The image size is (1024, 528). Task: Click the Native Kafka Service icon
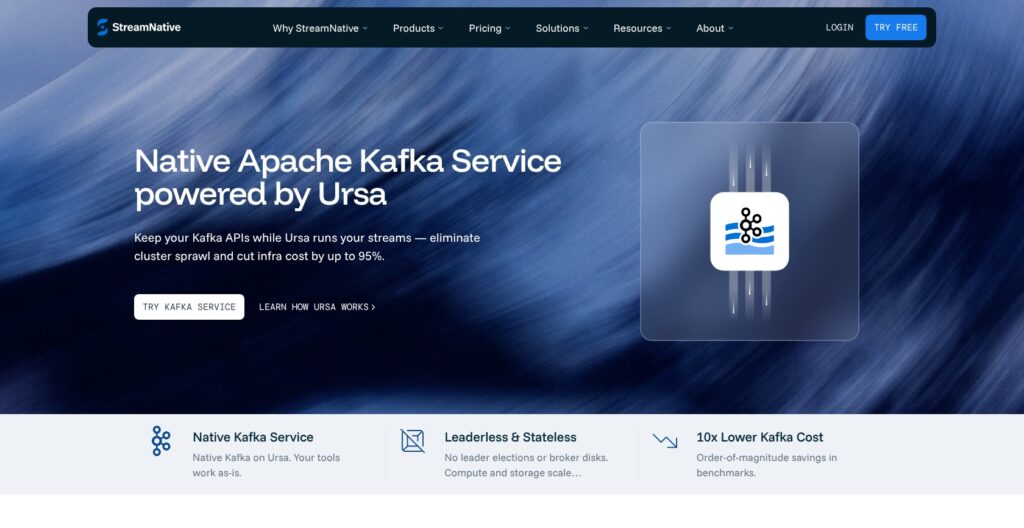pos(161,441)
